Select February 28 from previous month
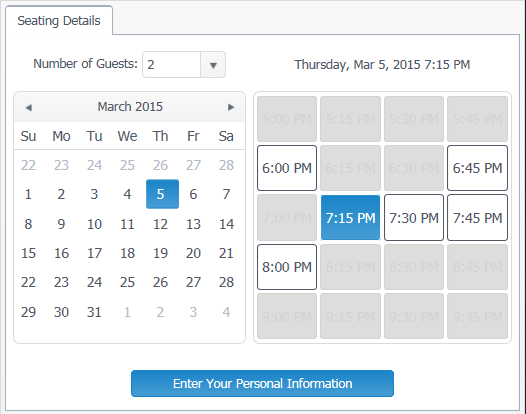The width and height of the screenshot is (526, 414). (226, 165)
